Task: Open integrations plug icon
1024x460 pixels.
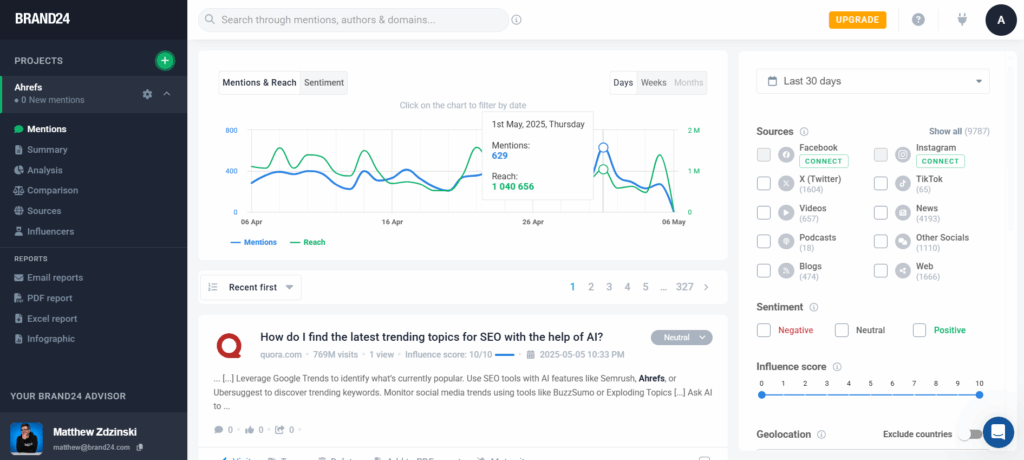Action: pyautogui.click(x=961, y=20)
